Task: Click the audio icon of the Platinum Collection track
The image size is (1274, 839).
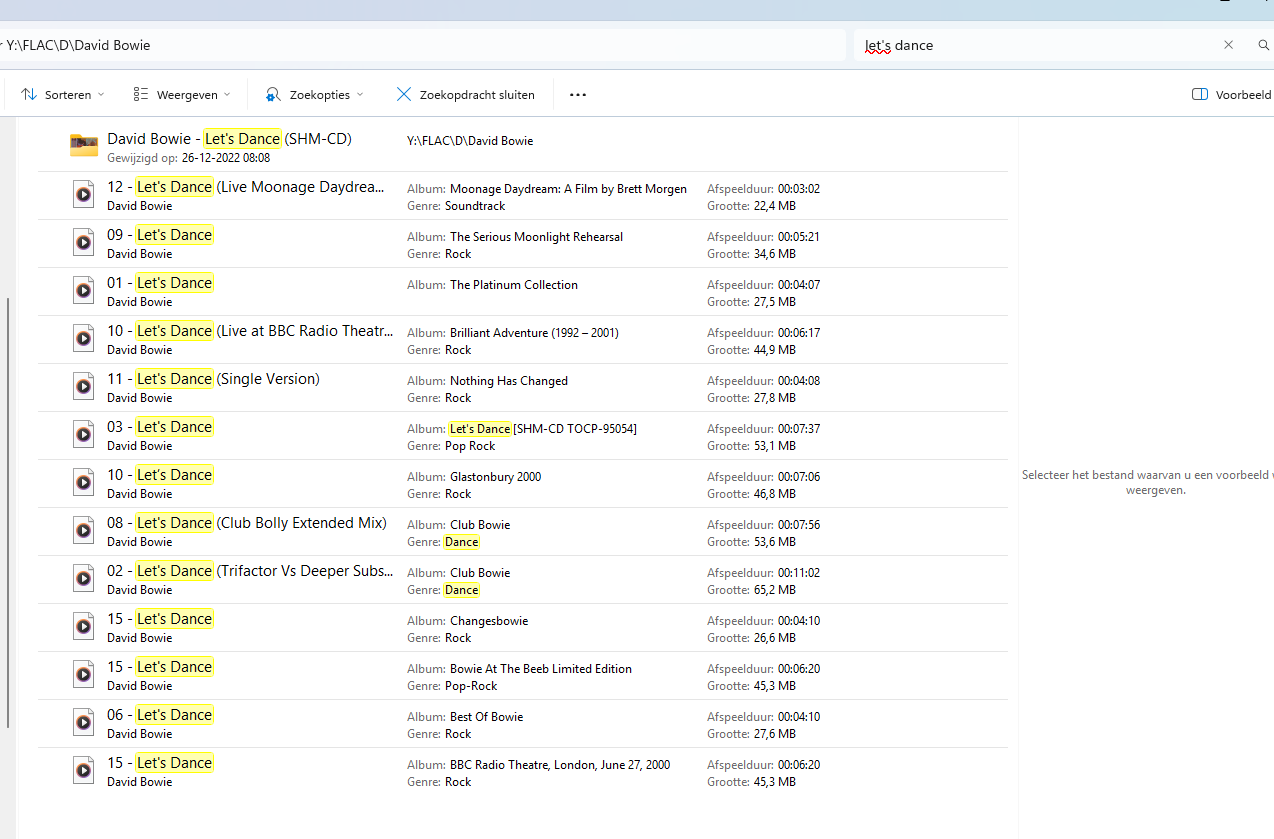Action: coord(84,291)
